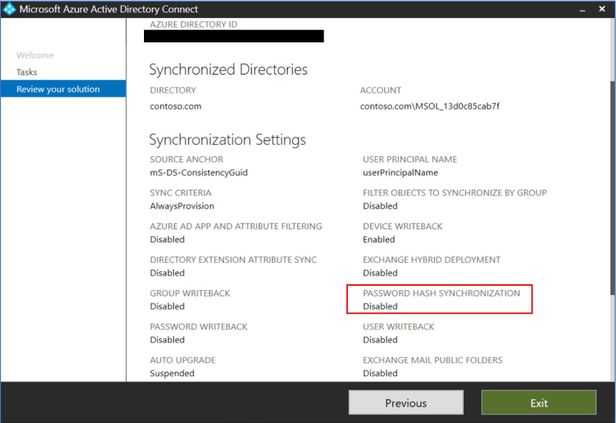Click the Password Hash Synchronization Disabled value
The image size is (616, 423).
380,306
